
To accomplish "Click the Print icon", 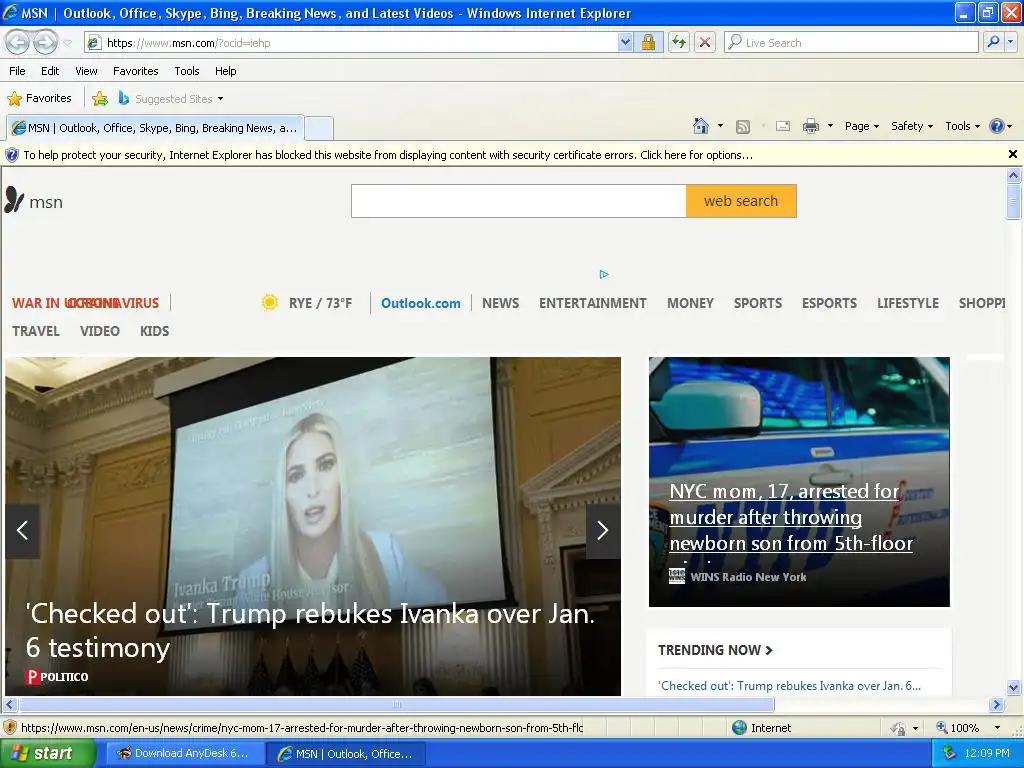I will [810, 127].
